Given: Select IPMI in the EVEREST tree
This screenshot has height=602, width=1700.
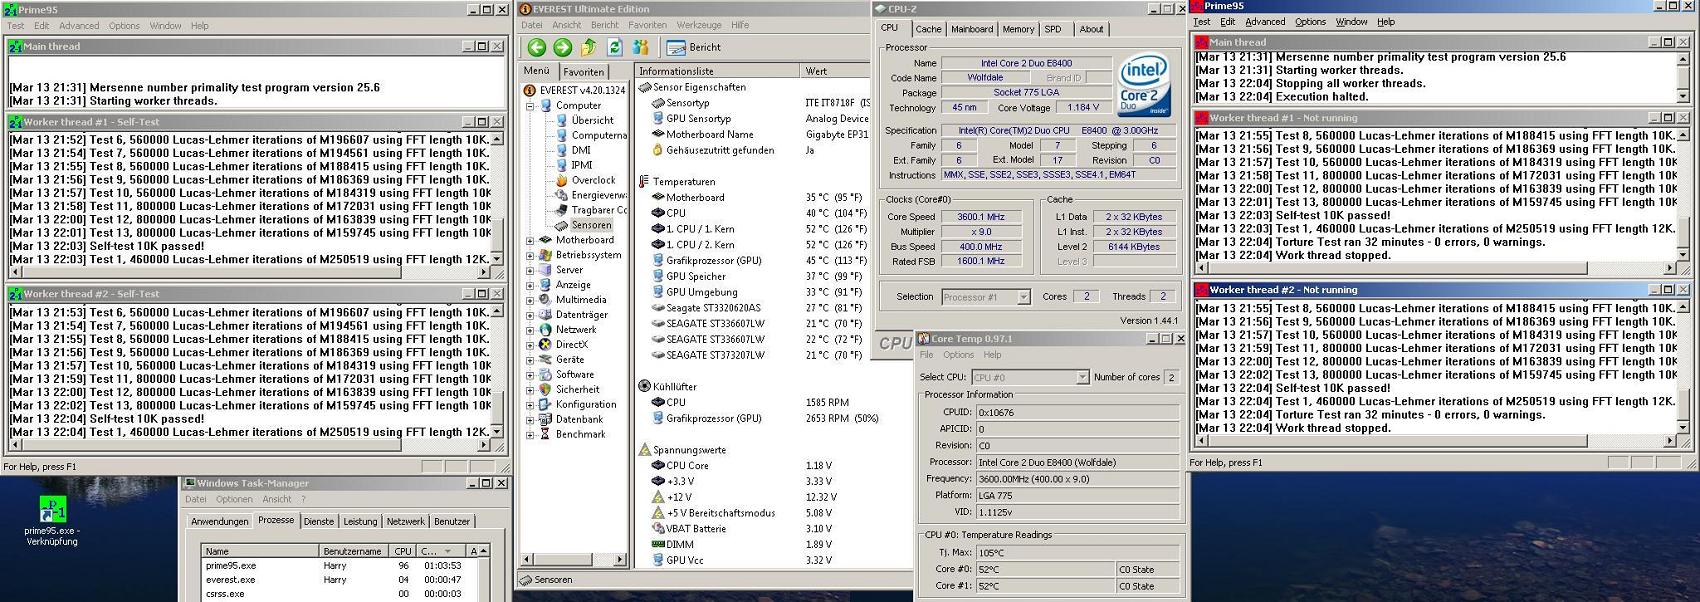Looking at the screenshot, I should point(582,165).
